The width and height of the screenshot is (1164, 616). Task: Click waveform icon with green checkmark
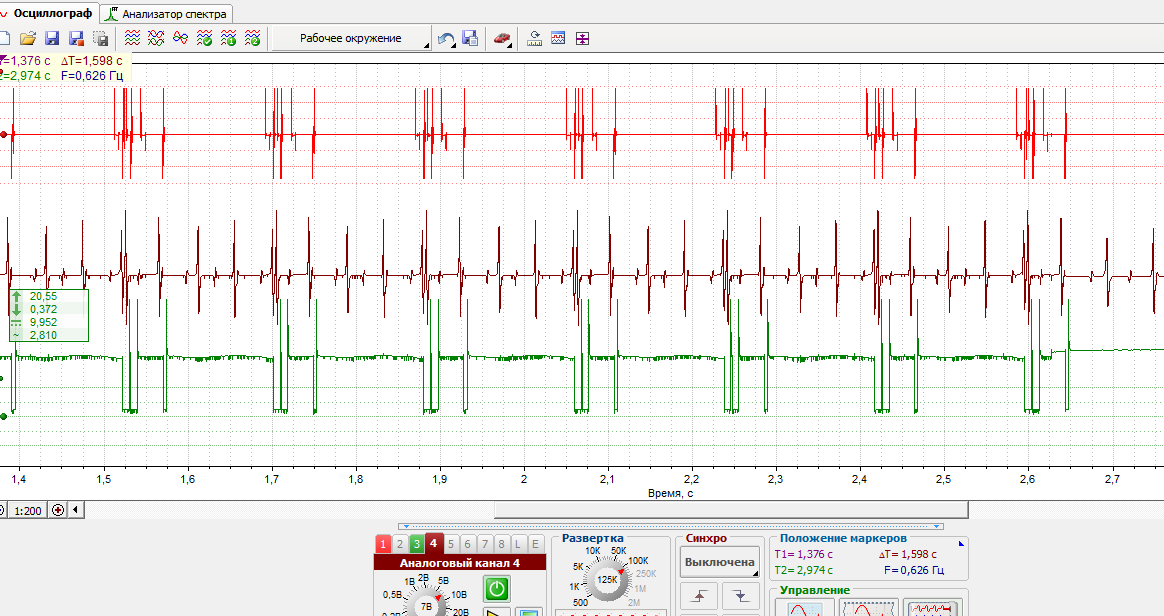coord(204,38)
